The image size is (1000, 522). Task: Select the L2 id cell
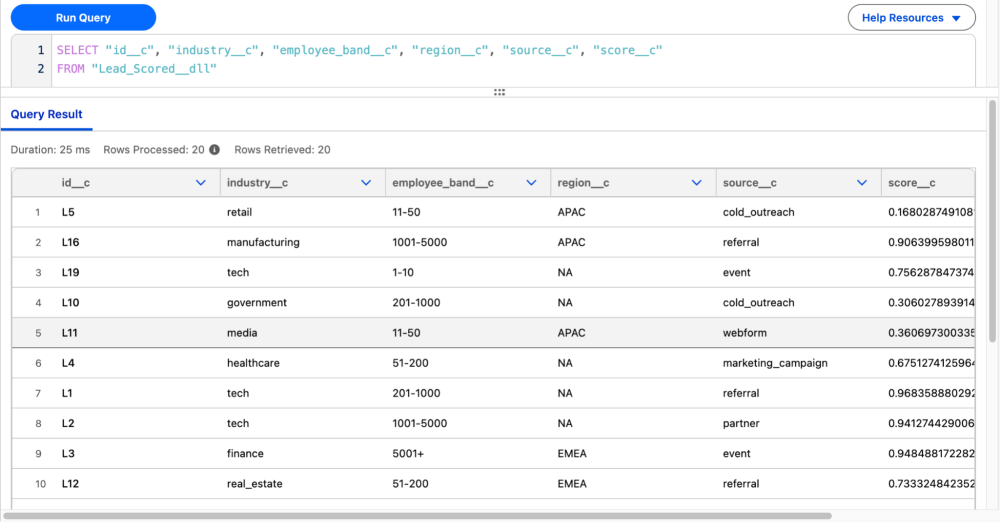pyautogui.click(x=137, y=423)
